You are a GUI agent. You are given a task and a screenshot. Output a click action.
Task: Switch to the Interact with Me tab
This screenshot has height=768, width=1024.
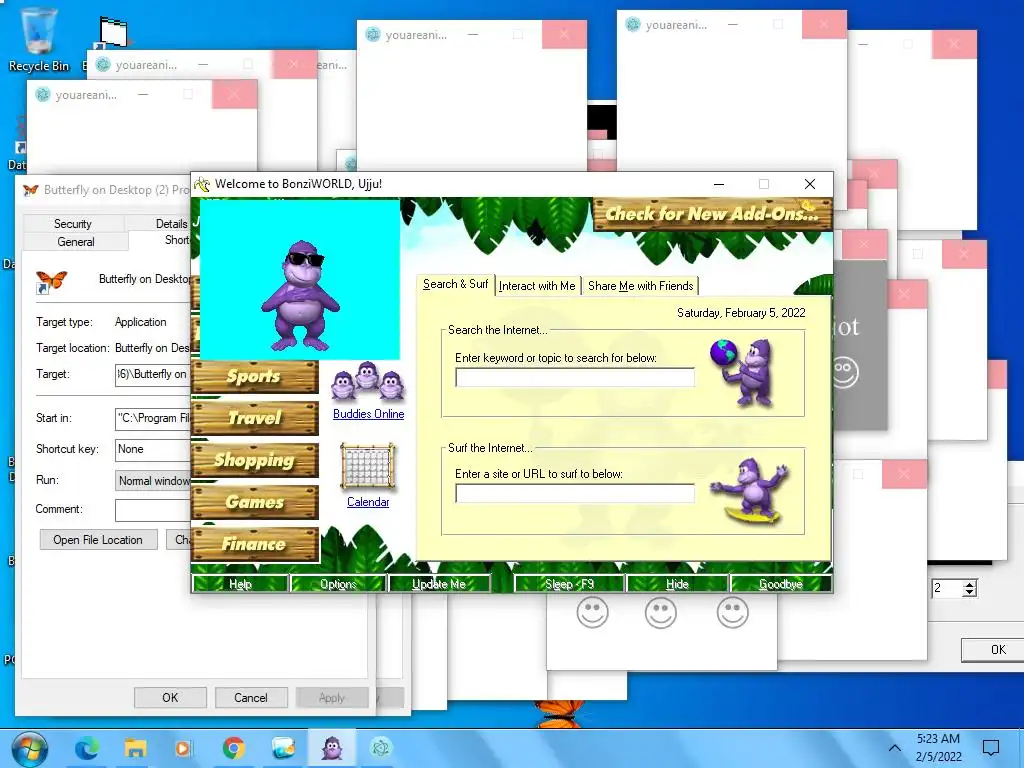(x=537, y=286)
